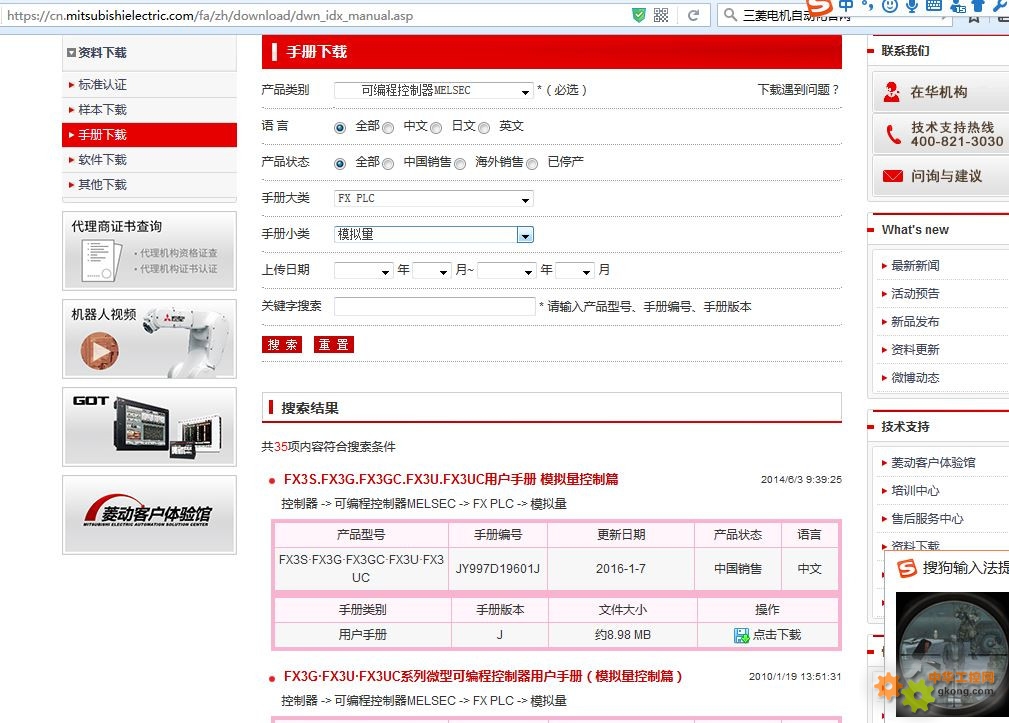Click the red 搜索 button
Viewport: 1009px width, 723px height.
click(x=282, y=345)
